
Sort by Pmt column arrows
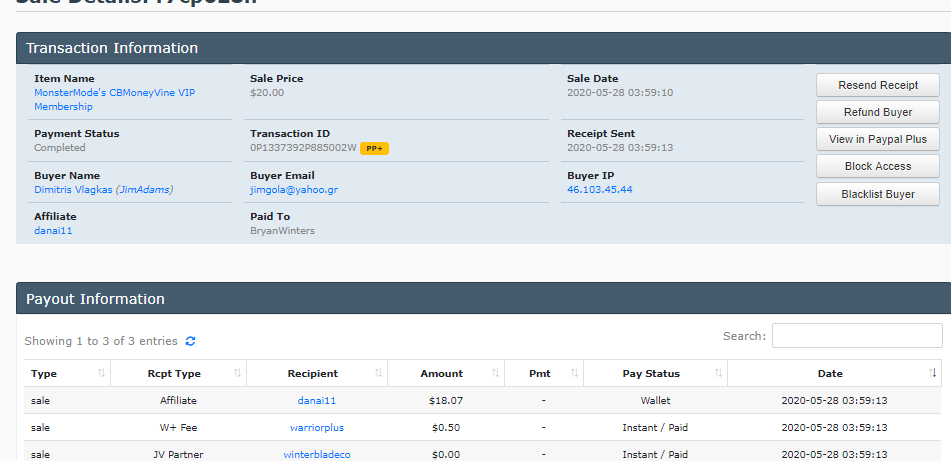coord(574,373)
